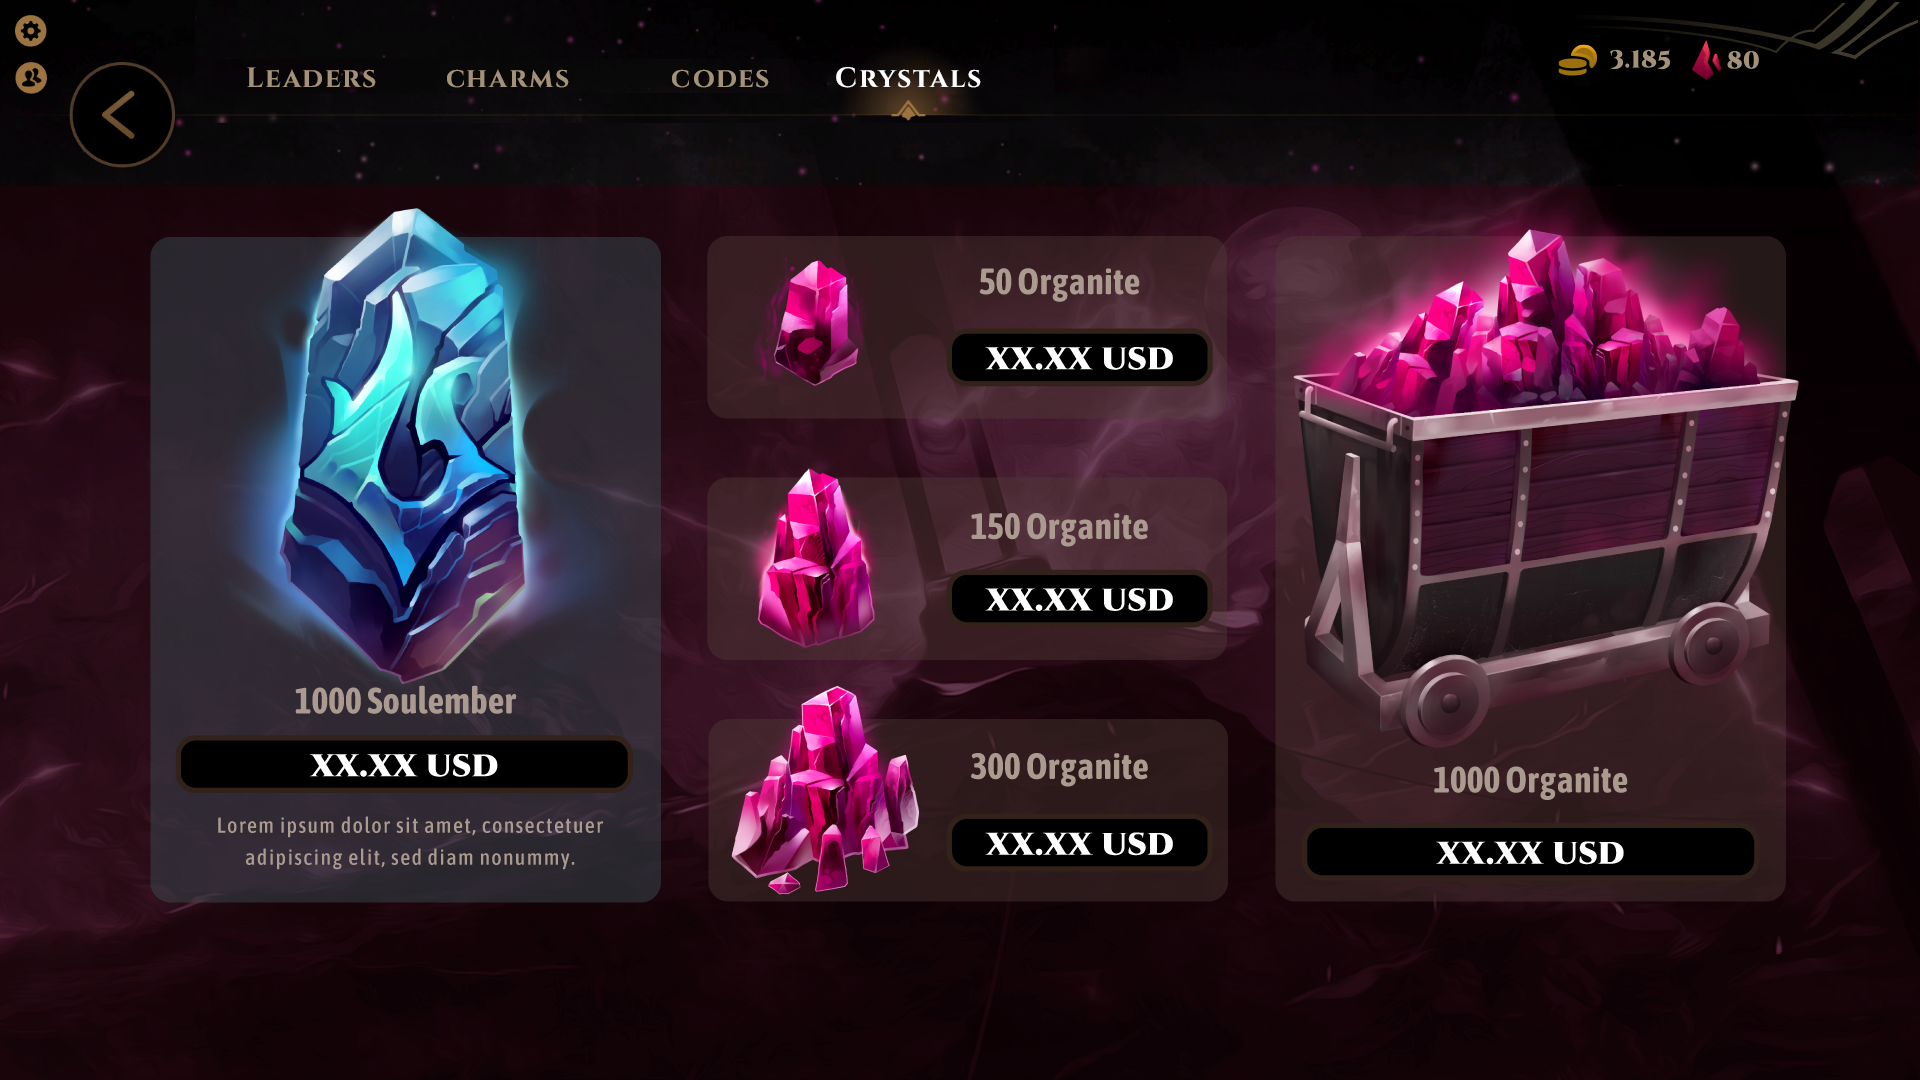Buy 150 Organite price button
Image resolution: width=1920 pixels, height=1080 pixels.
1079,599
